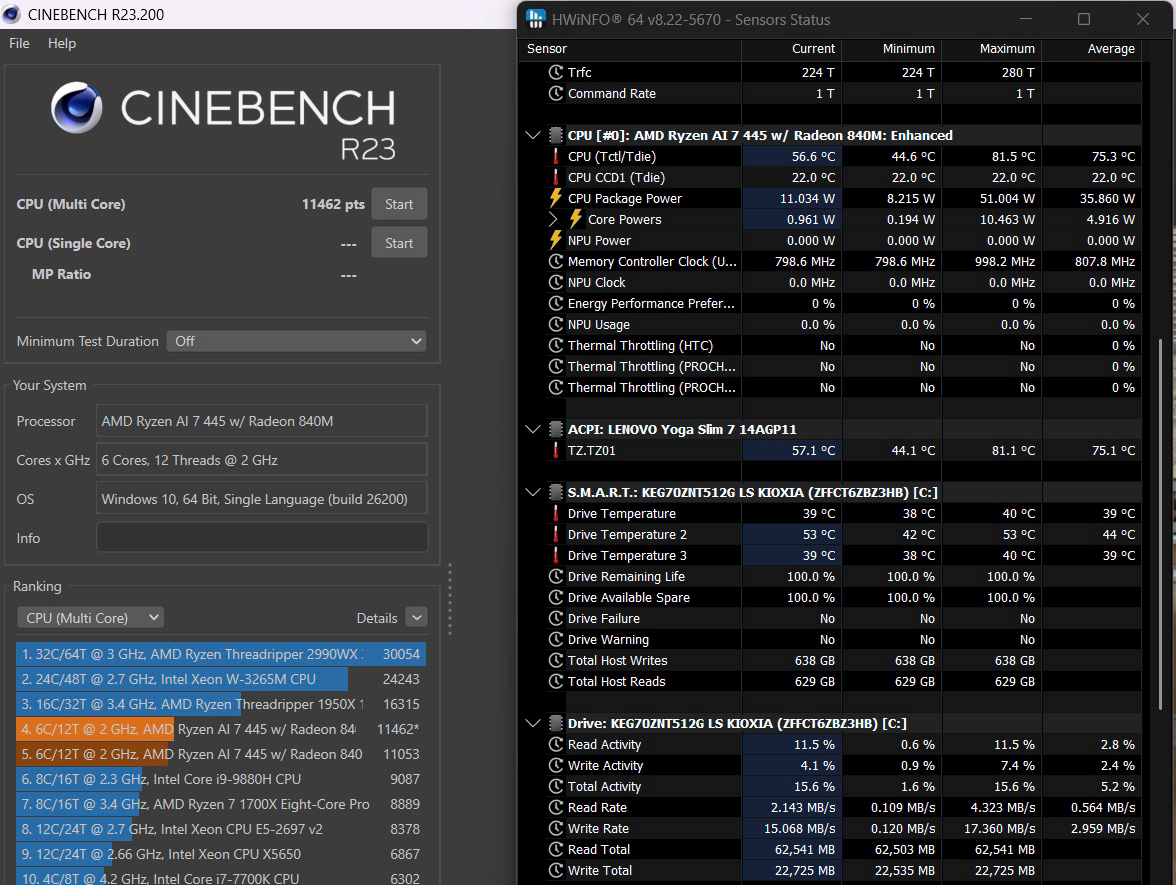Click the thermometer icon for Drive Temperature 2
The image size is (1176, 885).
(556, 534)
